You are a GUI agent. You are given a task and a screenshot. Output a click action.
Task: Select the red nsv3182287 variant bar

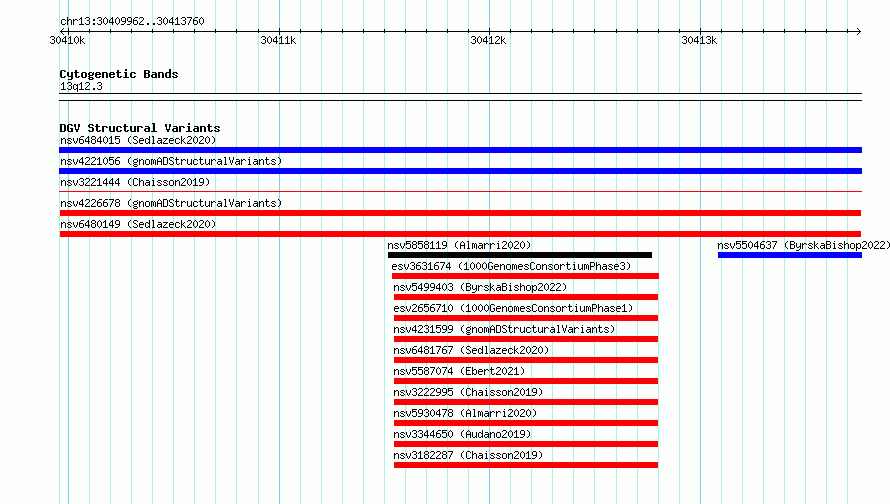[526, 465]
